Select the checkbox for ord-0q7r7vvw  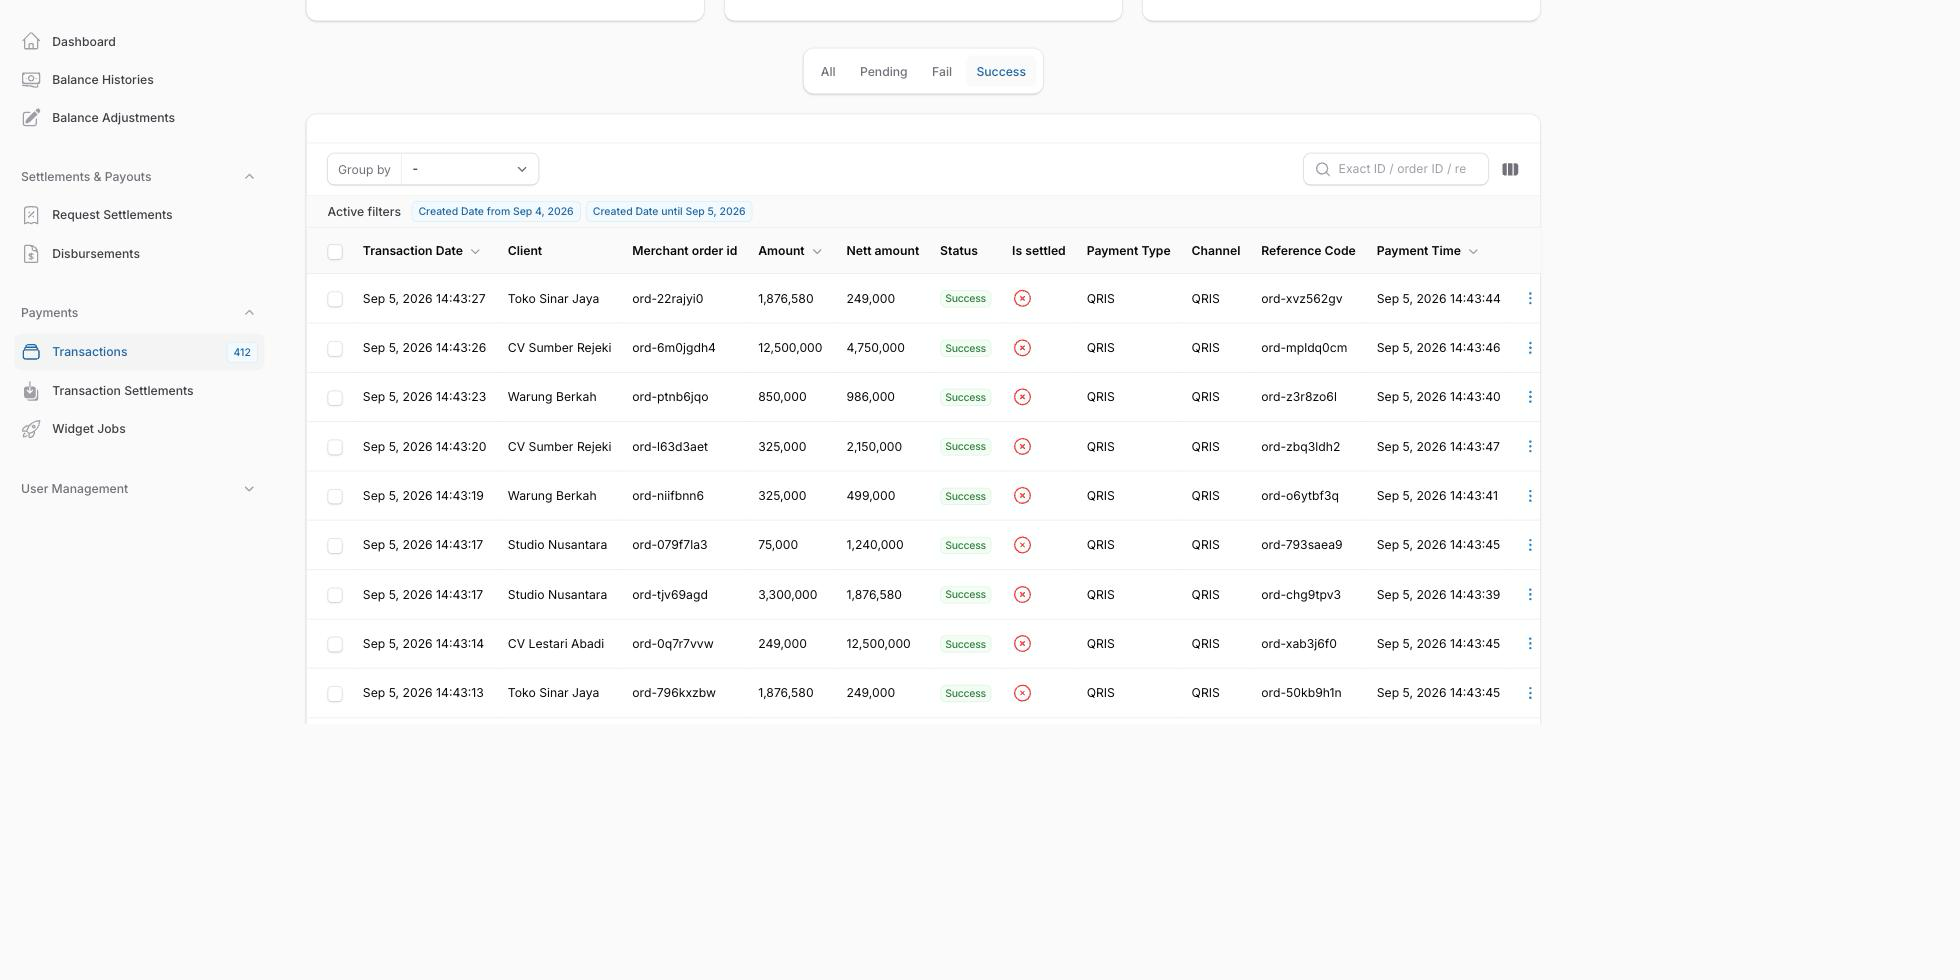pos(335,644)
